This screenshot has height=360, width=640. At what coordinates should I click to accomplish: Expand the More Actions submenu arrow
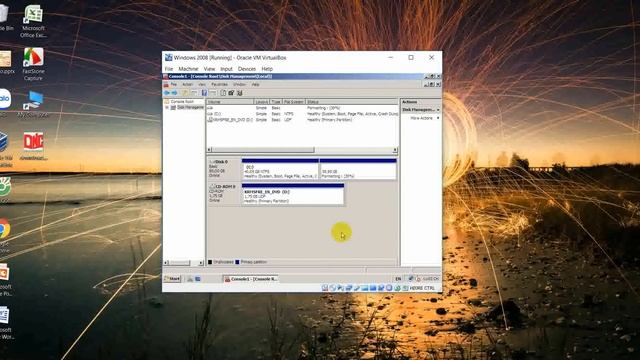pyautogui.click(x=438, y=118)
